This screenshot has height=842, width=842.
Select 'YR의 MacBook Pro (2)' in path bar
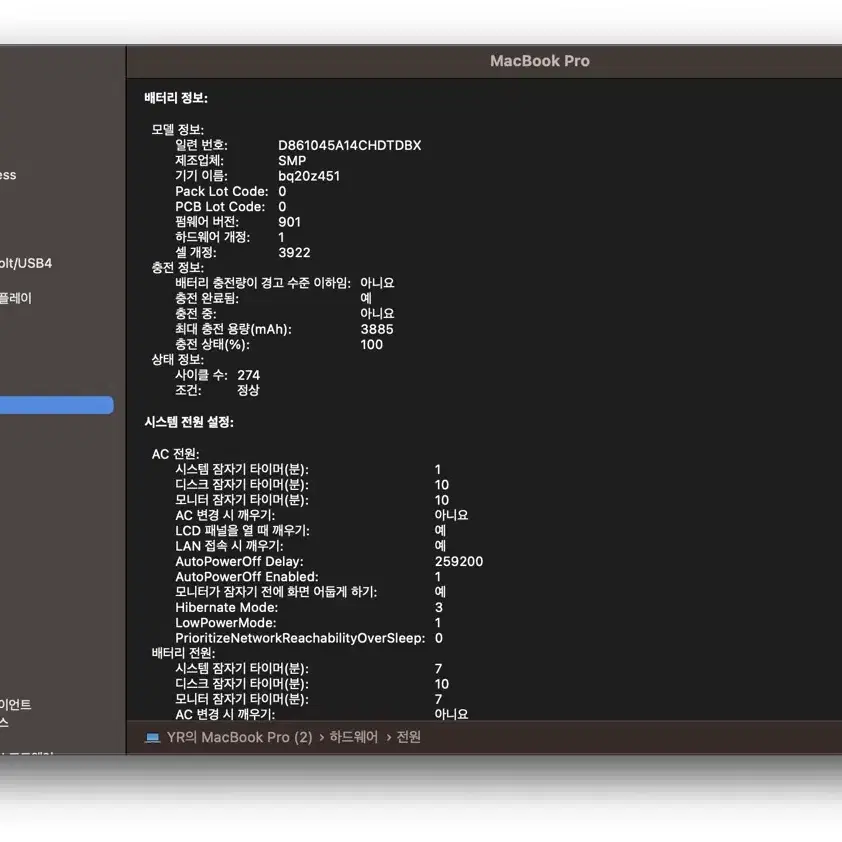pos(239,737)
